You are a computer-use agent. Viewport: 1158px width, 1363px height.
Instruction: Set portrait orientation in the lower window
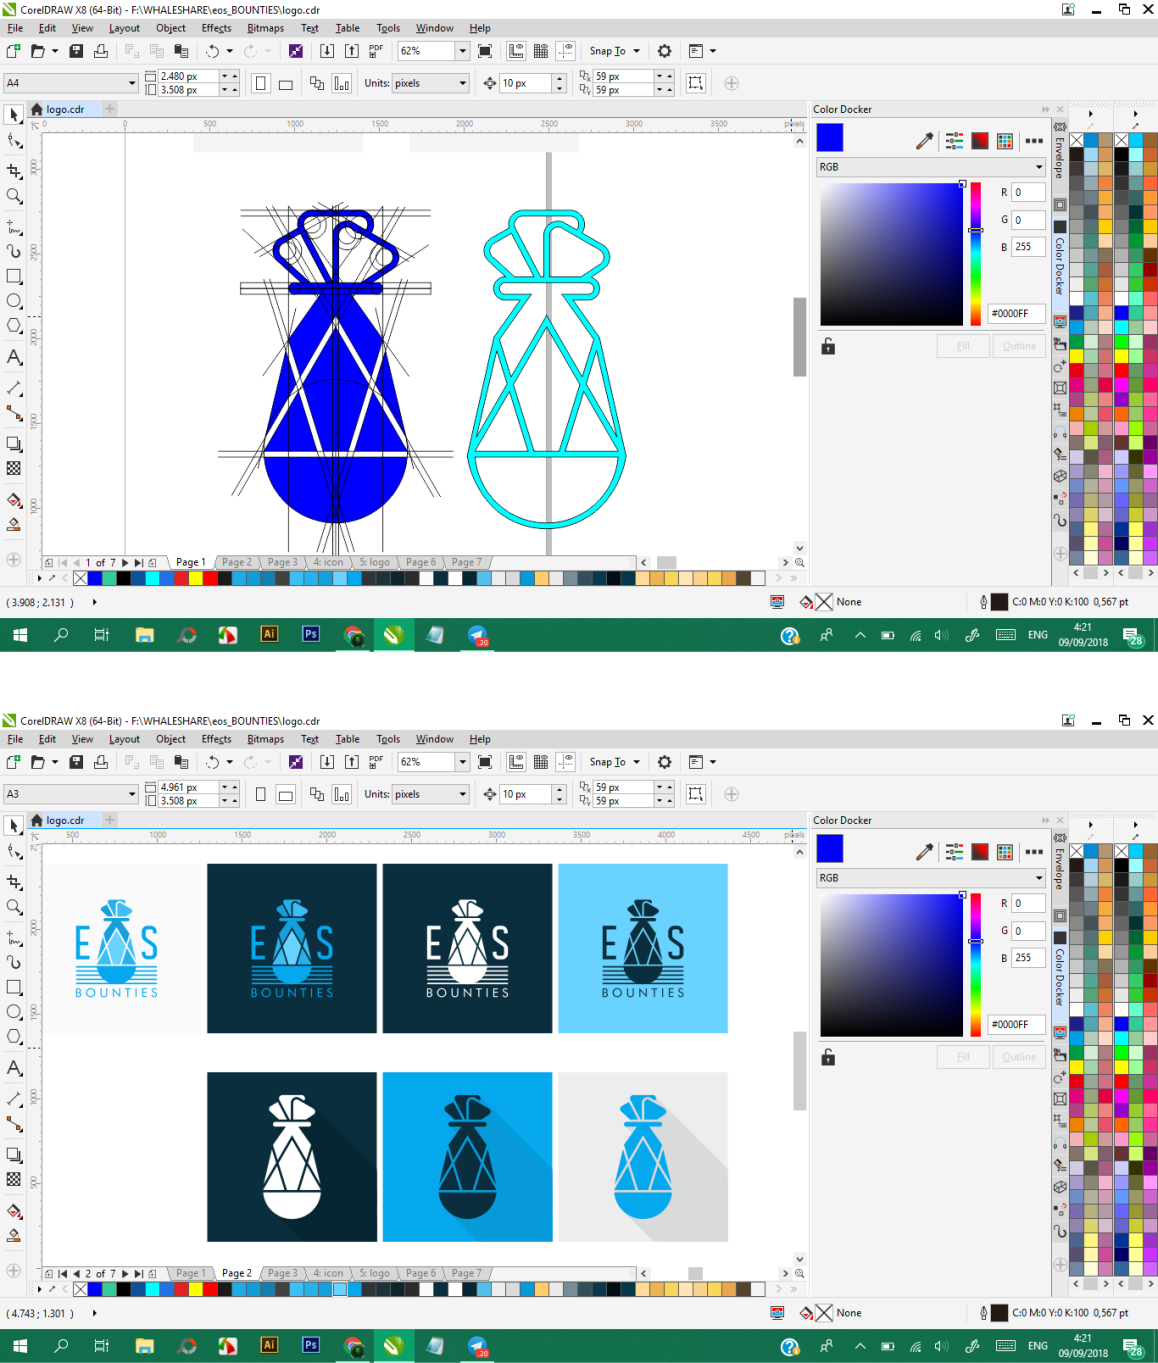pyautogui.click(x=261, y=794)
